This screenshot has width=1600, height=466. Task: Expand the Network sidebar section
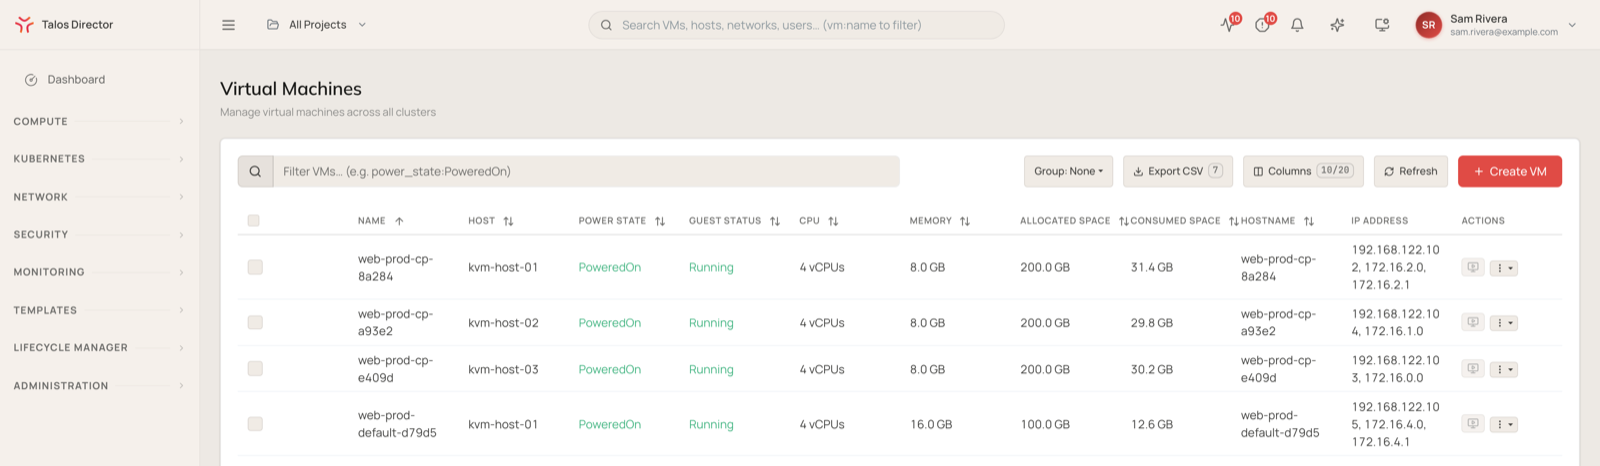tap(99, 197)
